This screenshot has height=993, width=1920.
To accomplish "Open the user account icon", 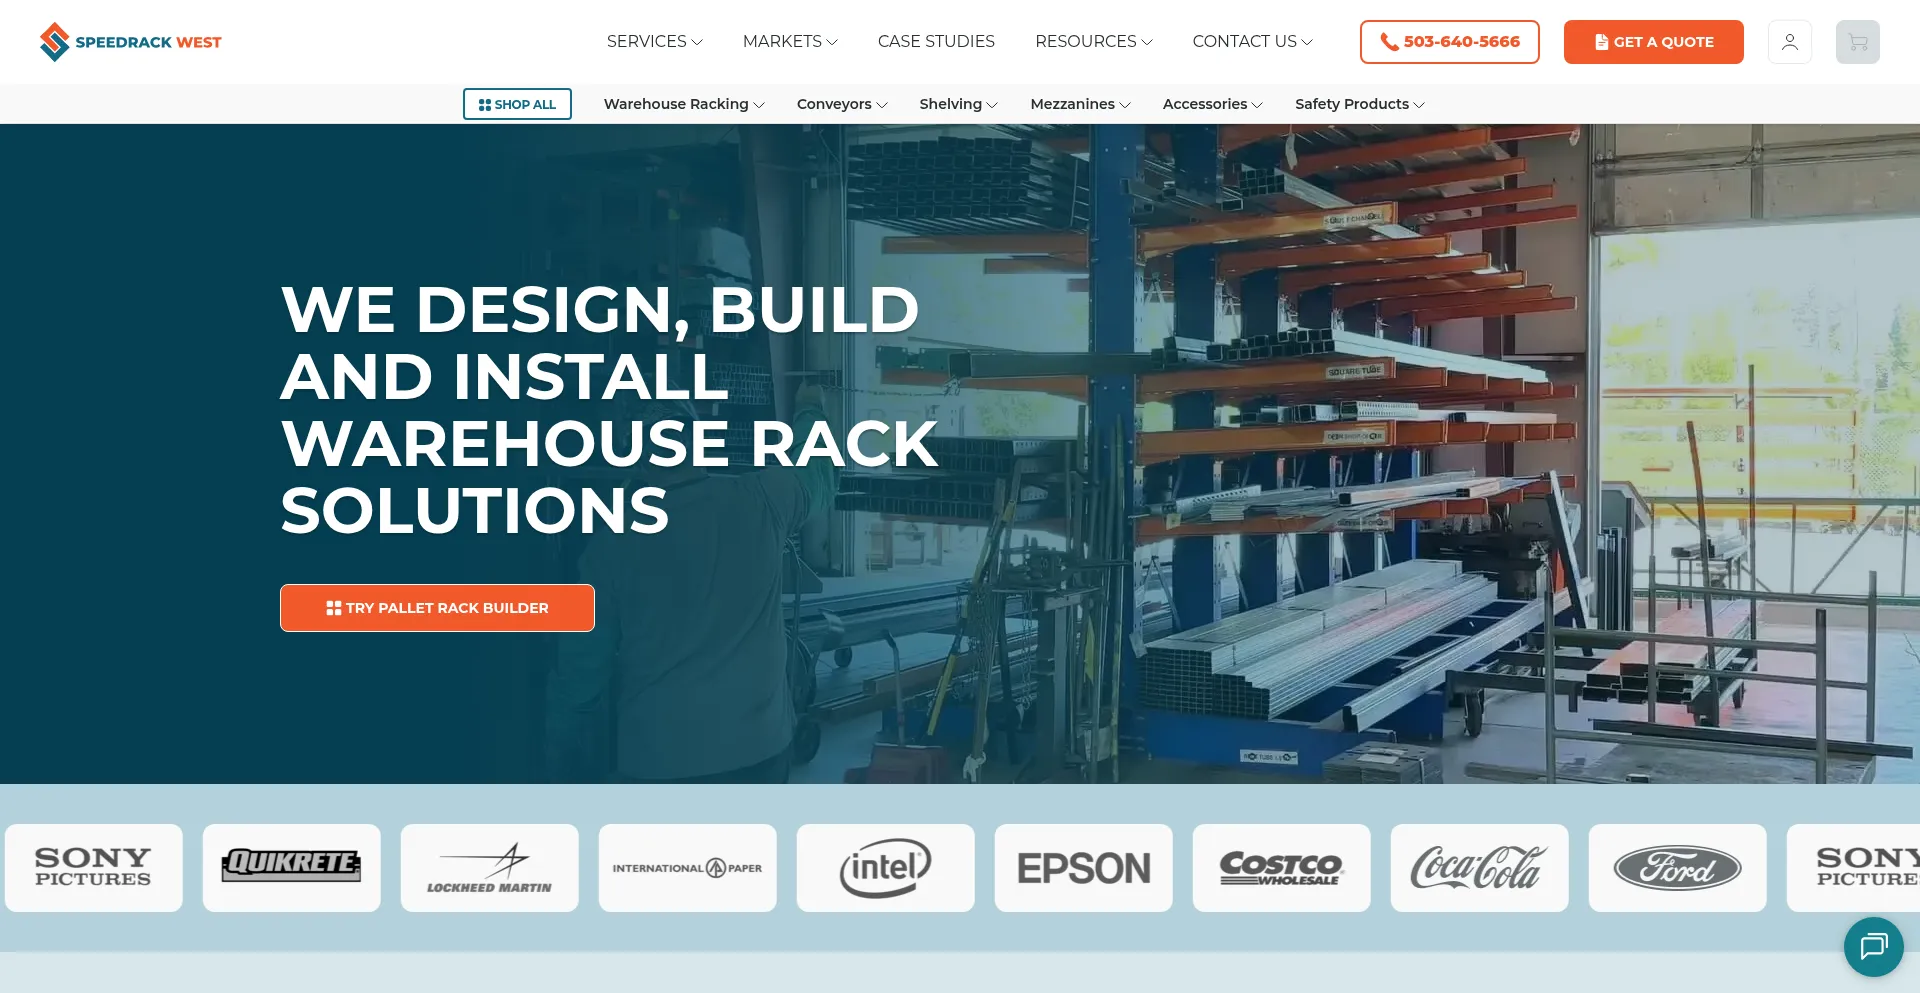I will (x=1789, y=42).
